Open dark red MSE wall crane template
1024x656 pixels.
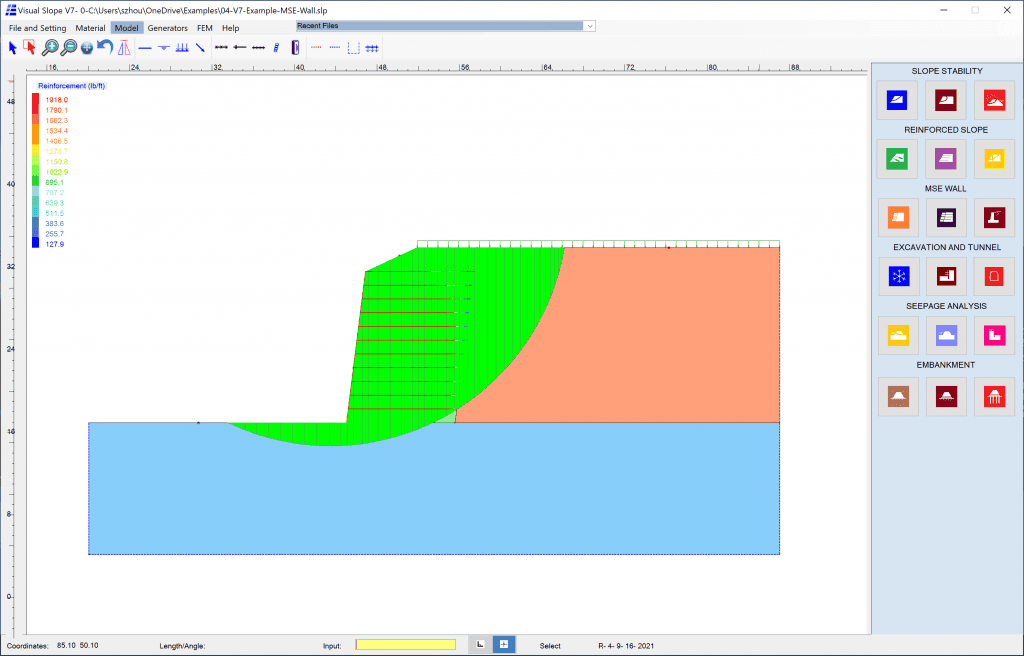(x=994, y=218)
